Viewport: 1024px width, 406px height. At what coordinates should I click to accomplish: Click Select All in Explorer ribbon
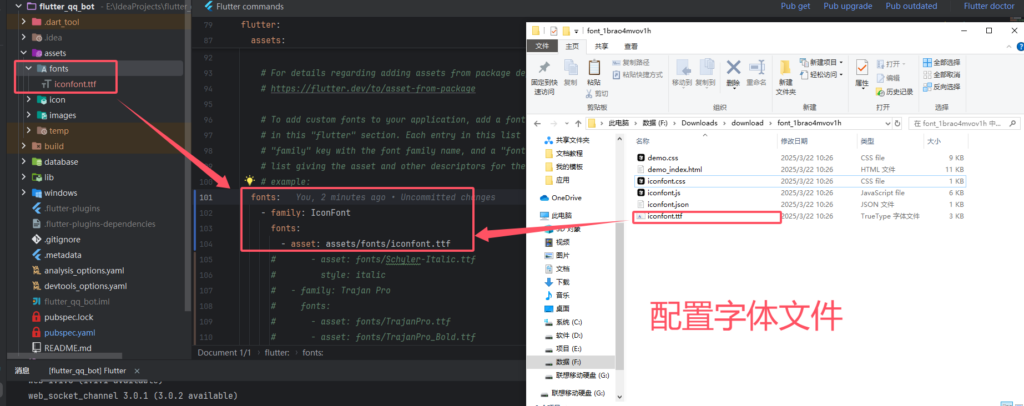pyautogui.click(x=941, y=63)
